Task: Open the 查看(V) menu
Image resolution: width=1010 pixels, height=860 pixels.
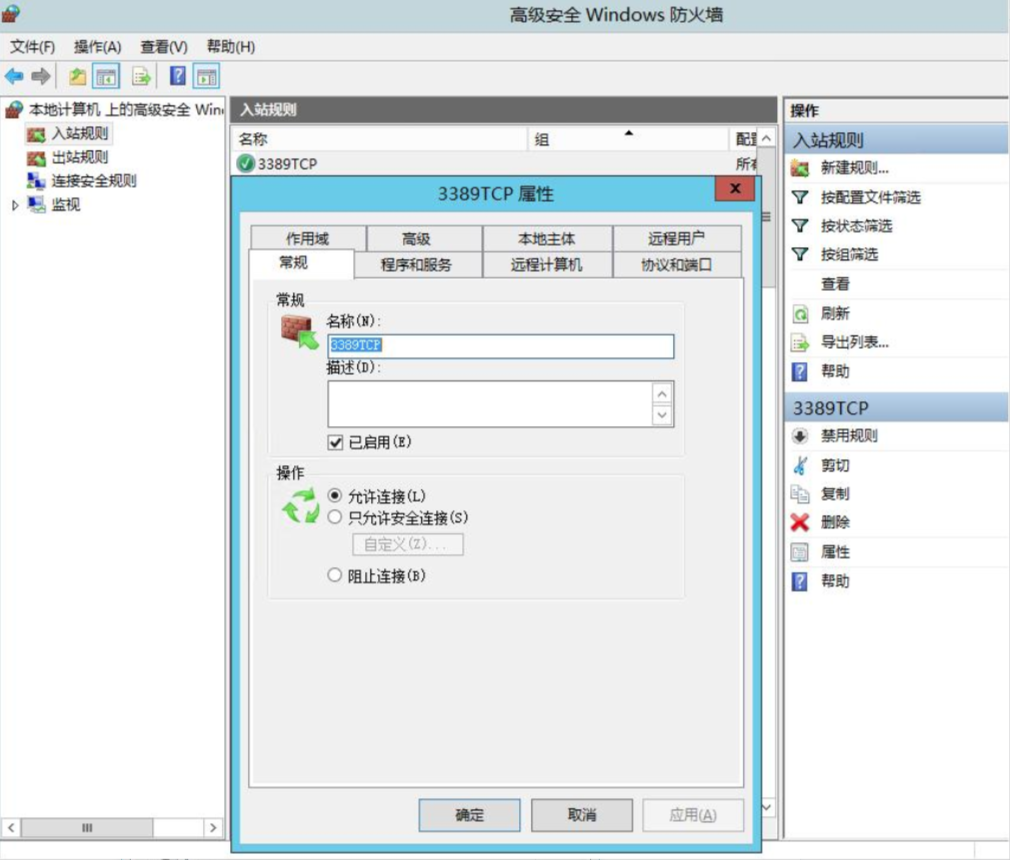Action: pos(164,47)
